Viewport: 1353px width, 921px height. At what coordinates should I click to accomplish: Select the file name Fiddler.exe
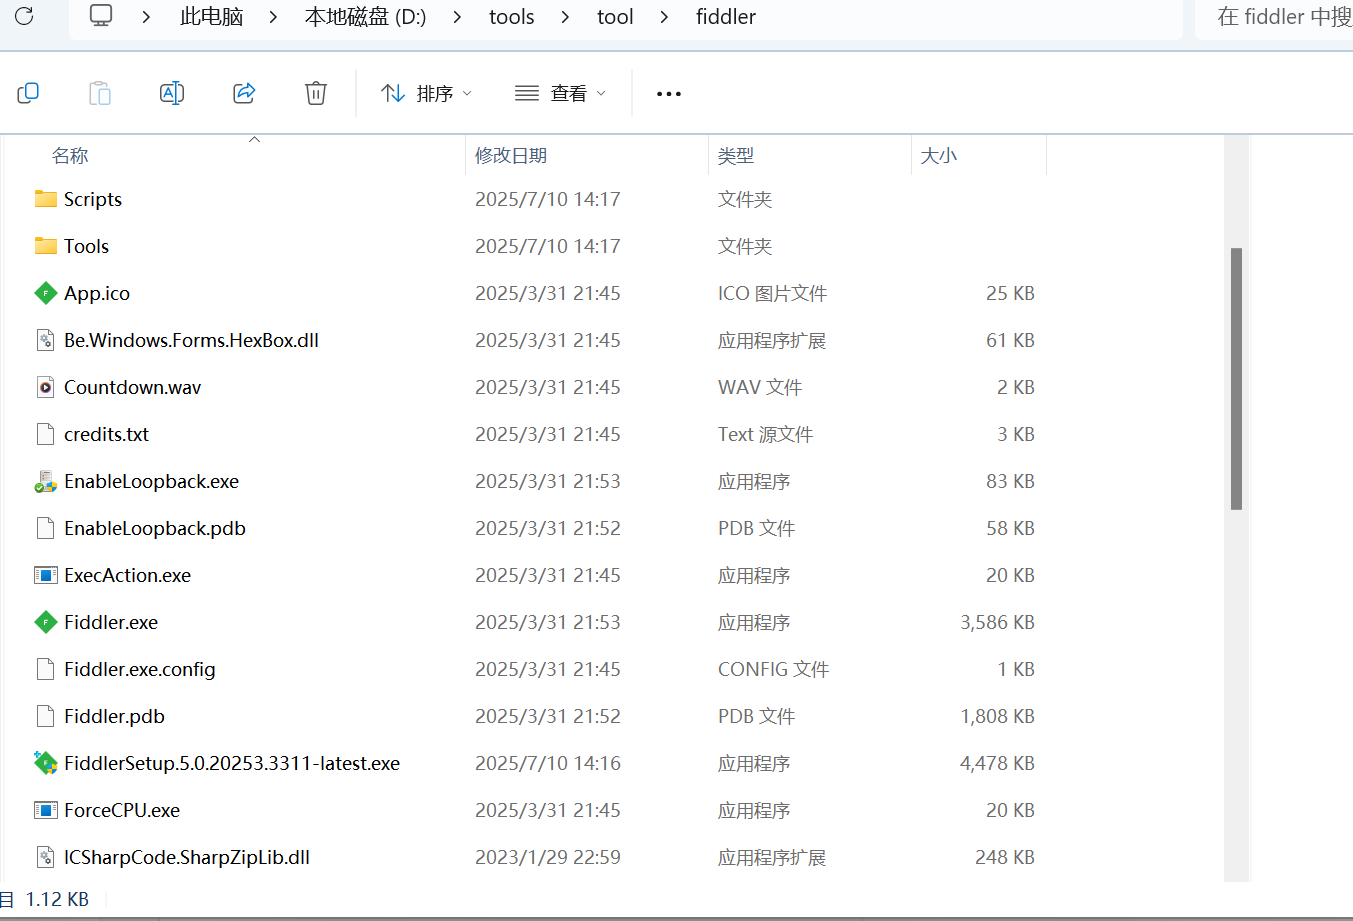(x=111, y=622)
